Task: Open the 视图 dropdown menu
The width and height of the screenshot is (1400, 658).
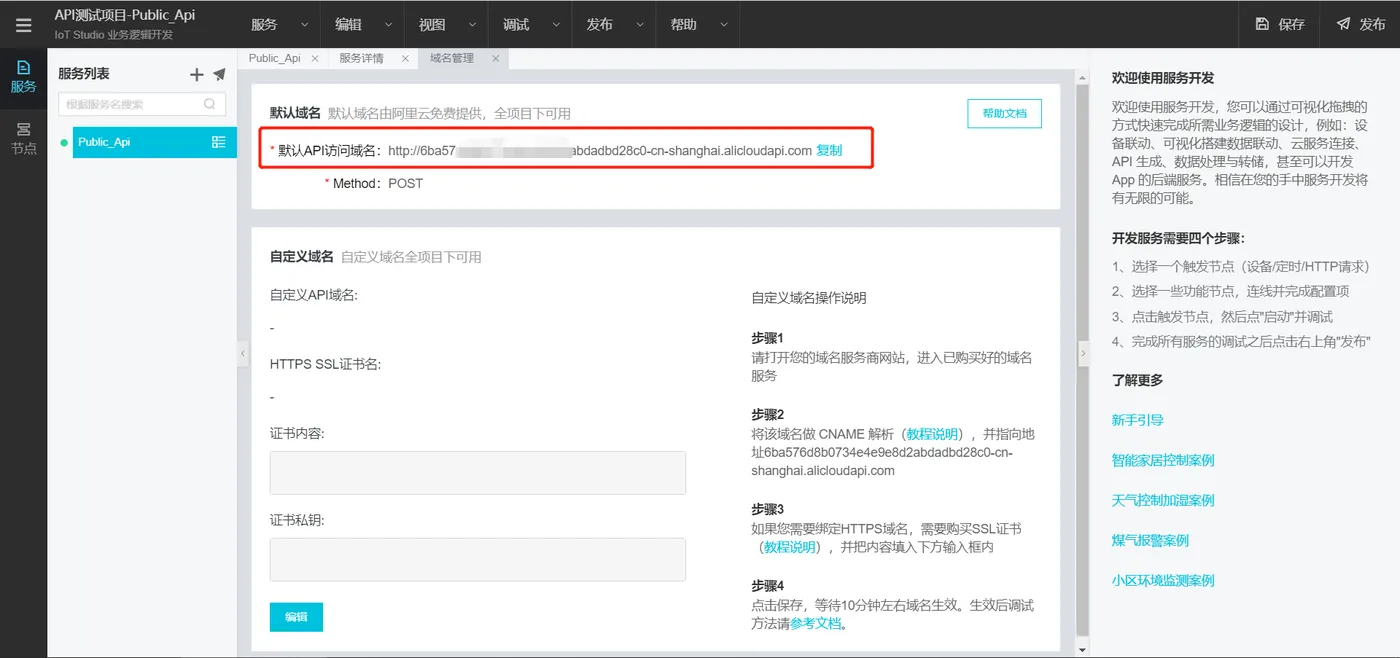Action: click(x=447, y=24)
